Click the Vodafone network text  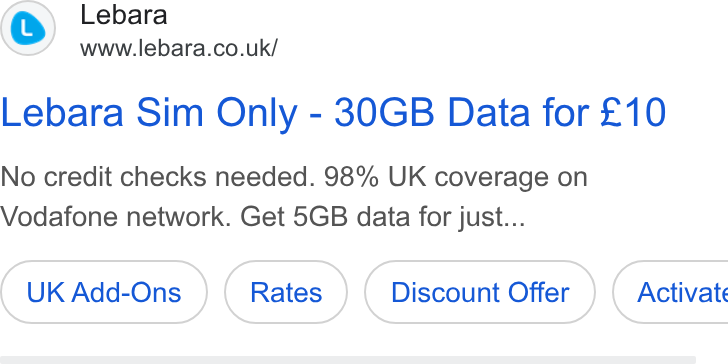[116, 216]
